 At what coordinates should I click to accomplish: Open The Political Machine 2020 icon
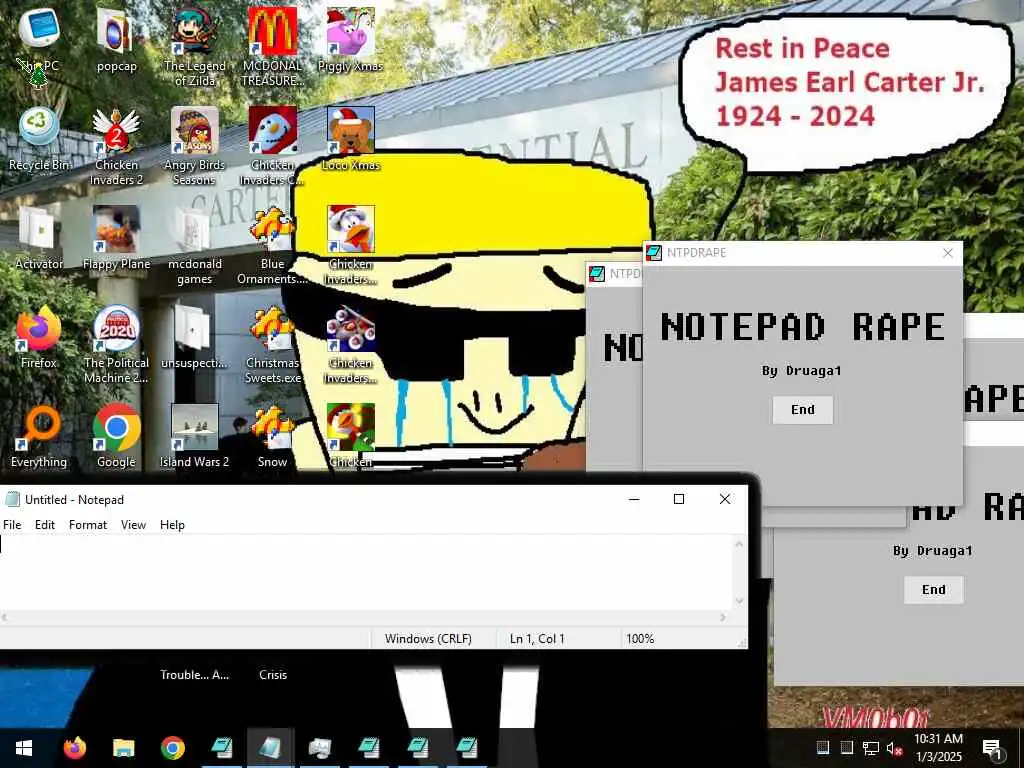pyautogui.click(x=116, y=344)
